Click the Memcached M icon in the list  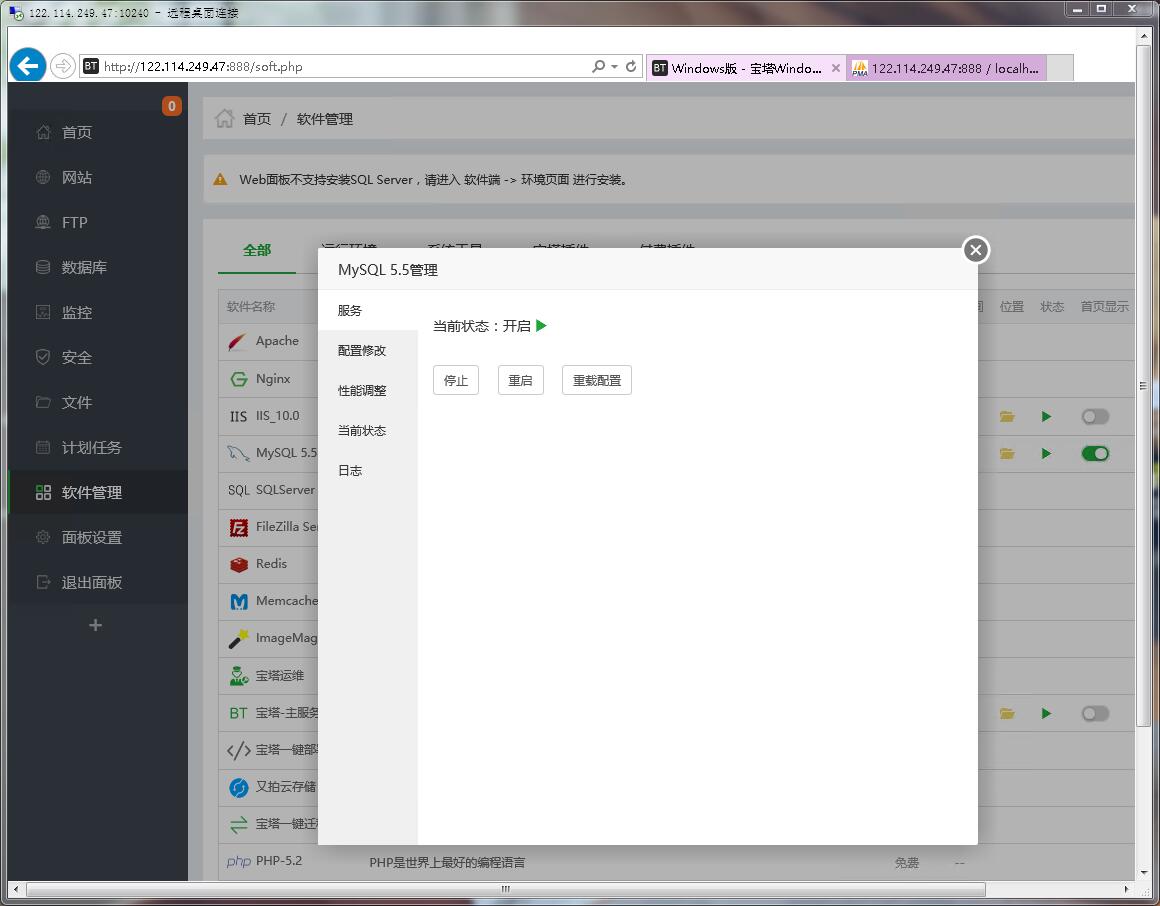pos(238,601)
